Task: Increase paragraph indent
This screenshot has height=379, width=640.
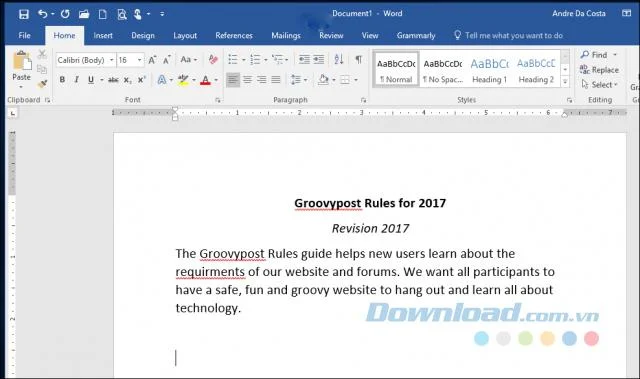Action: [x=319, y=60]
